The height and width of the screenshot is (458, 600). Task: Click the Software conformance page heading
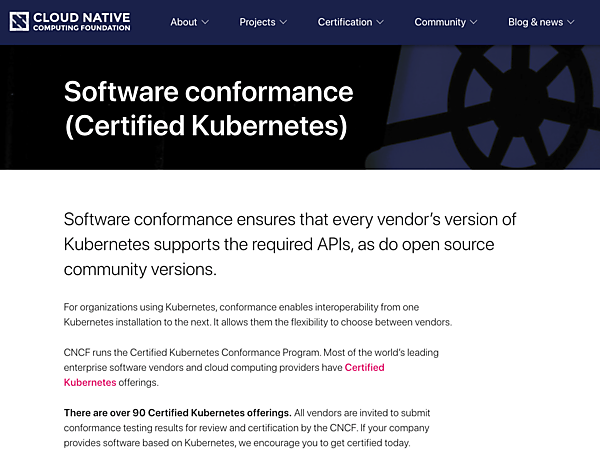tap(208, 109)
